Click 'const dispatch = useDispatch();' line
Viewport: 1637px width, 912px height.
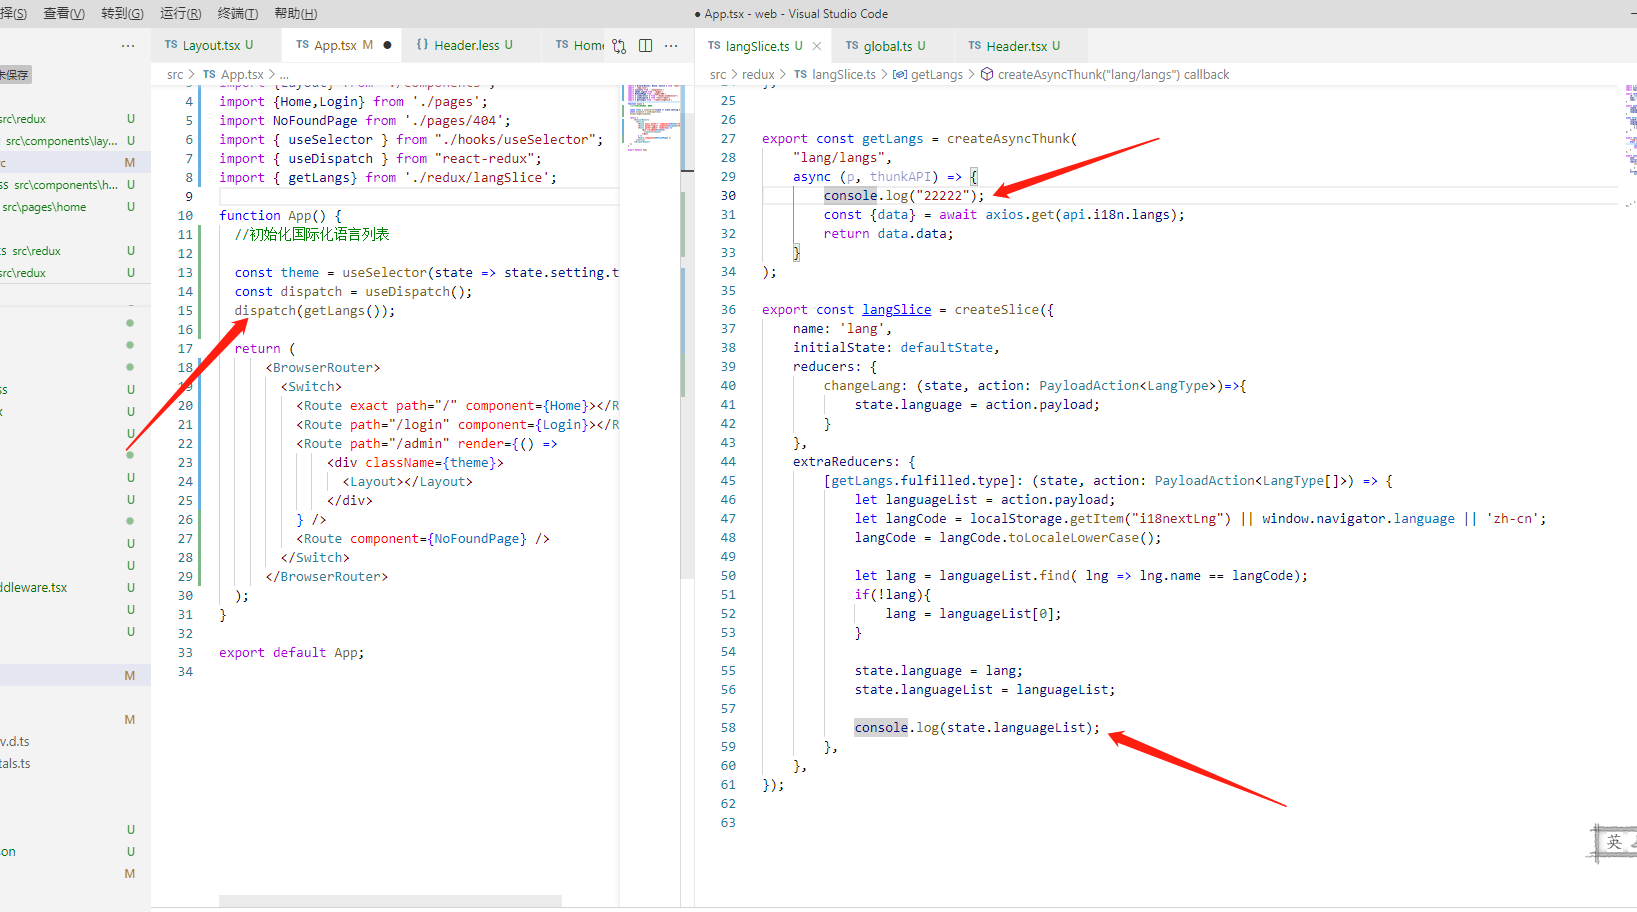[354, 292]
